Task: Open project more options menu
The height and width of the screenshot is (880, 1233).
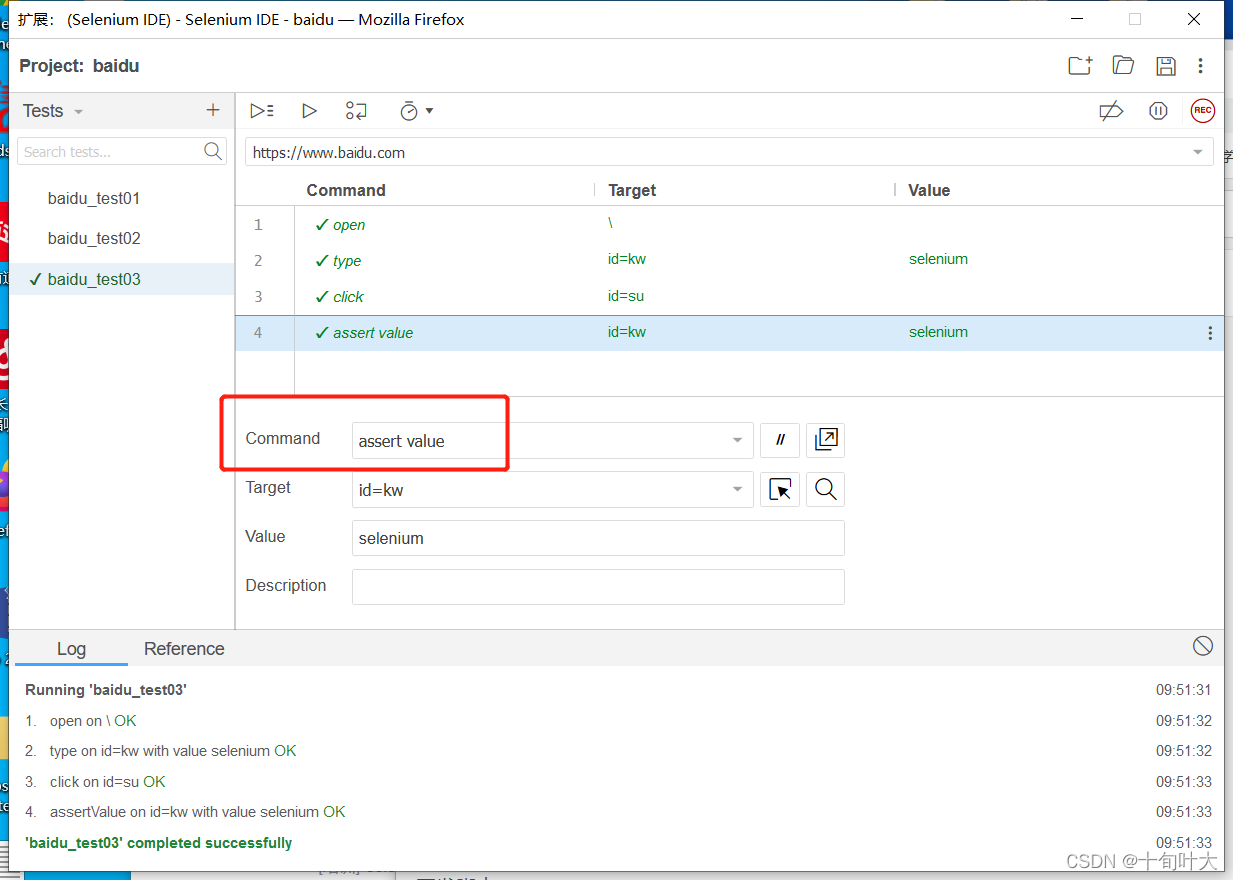Action: 1201,66
